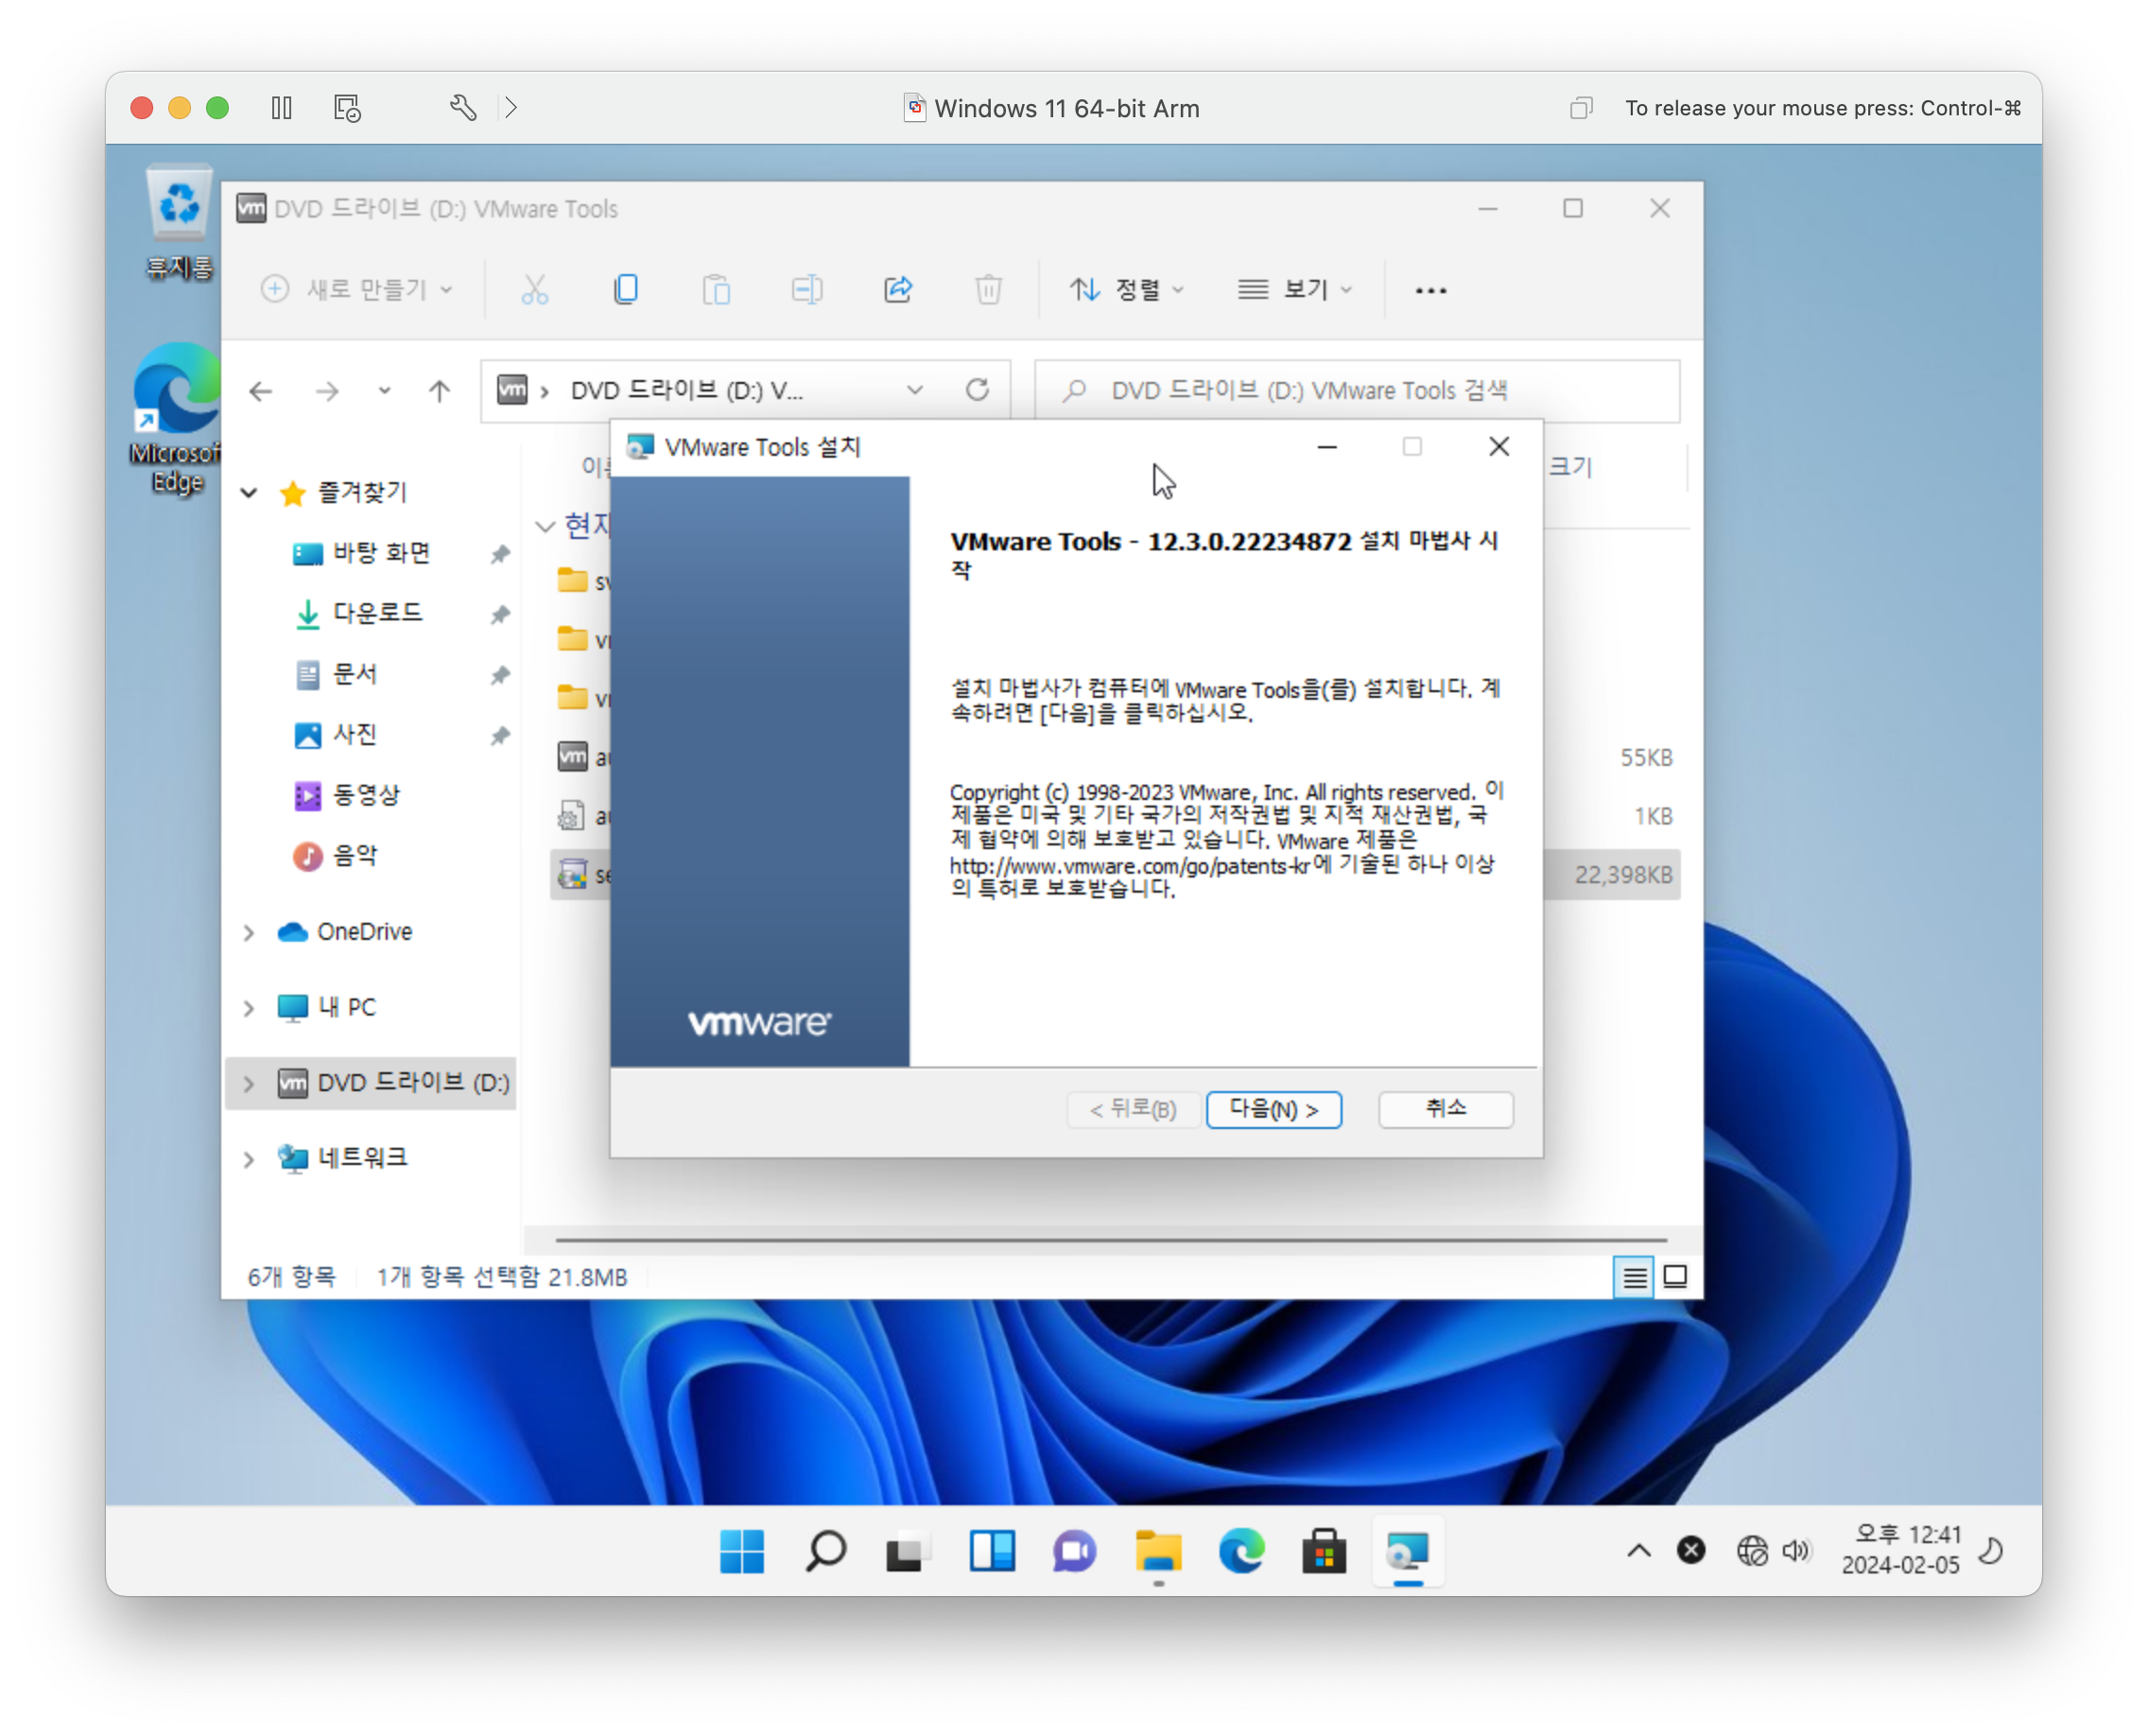This screenshot has width=2148, height=1736.
Task: Switch to large icons view toggle
Action: [x=1675, y=1277]
